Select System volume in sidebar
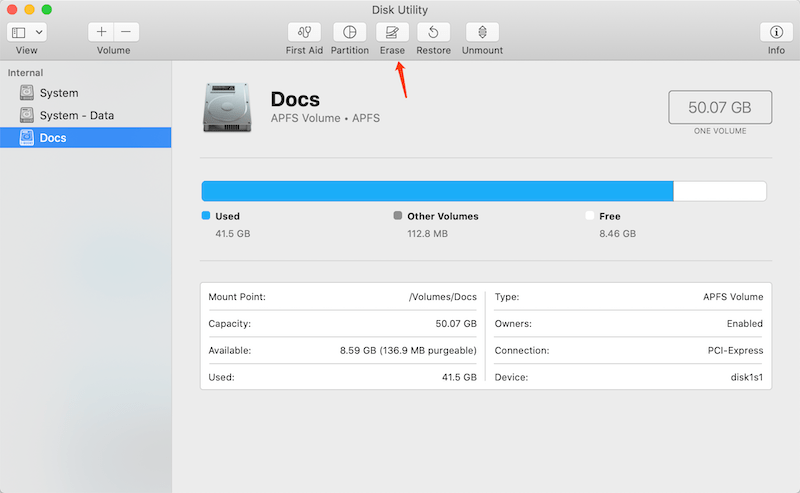 coord(58,93)
